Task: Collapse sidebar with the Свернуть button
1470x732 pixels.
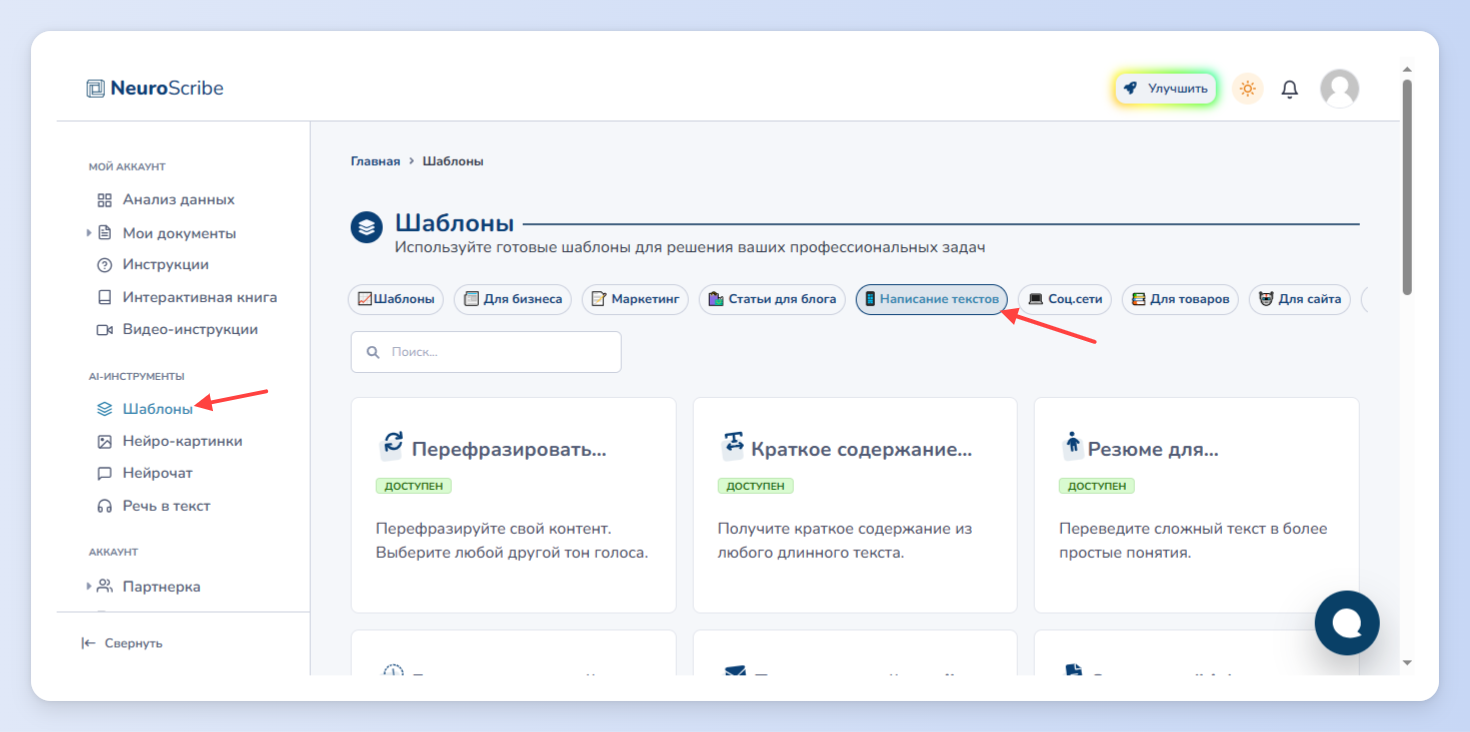Action: pyautogui.click(x=122, y=643)
